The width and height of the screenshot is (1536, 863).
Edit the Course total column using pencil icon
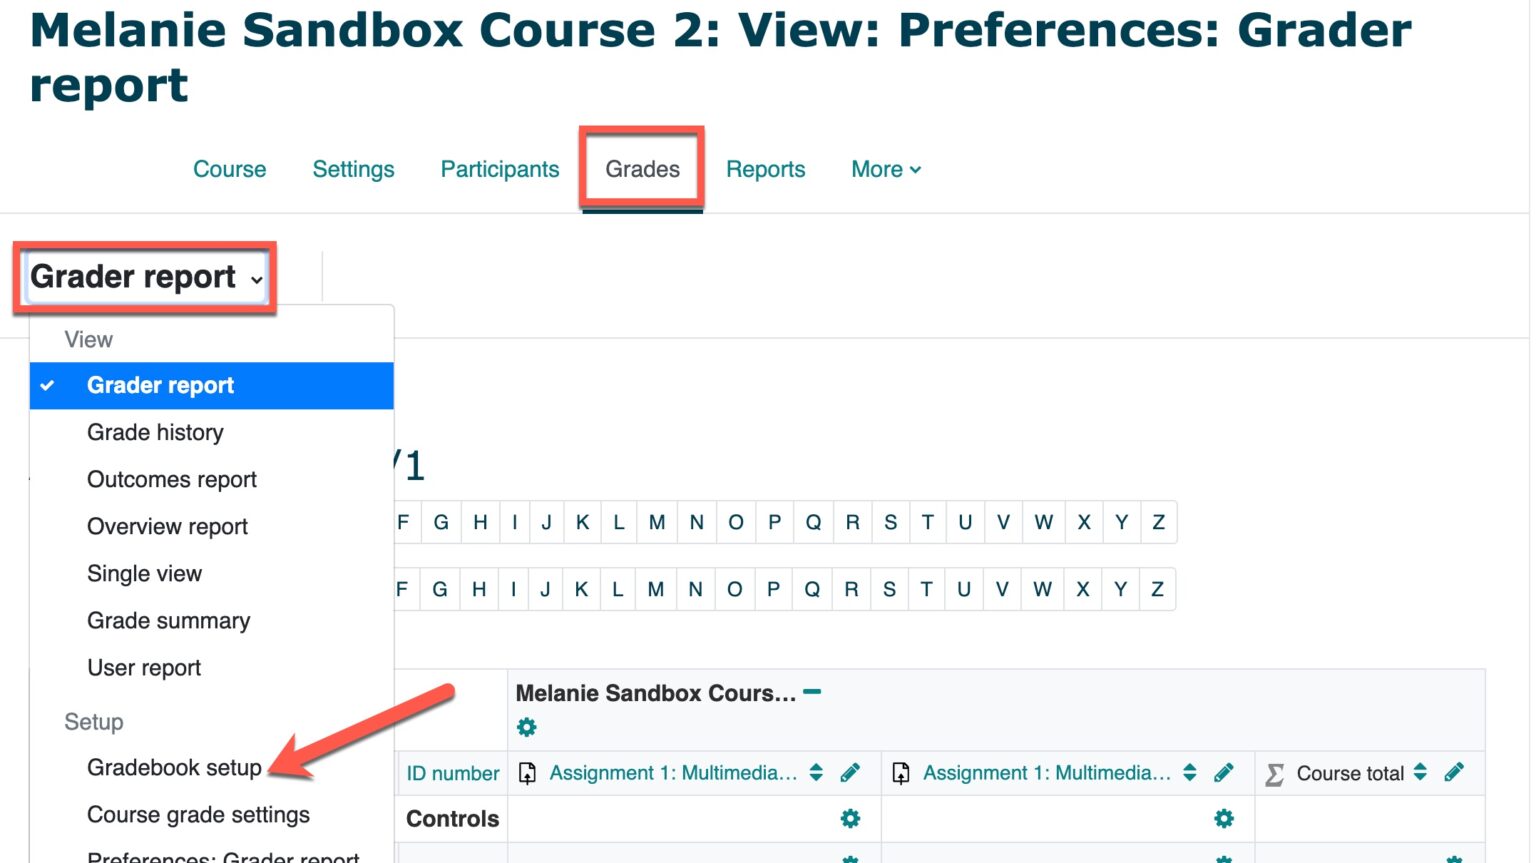coord(1455,772)
